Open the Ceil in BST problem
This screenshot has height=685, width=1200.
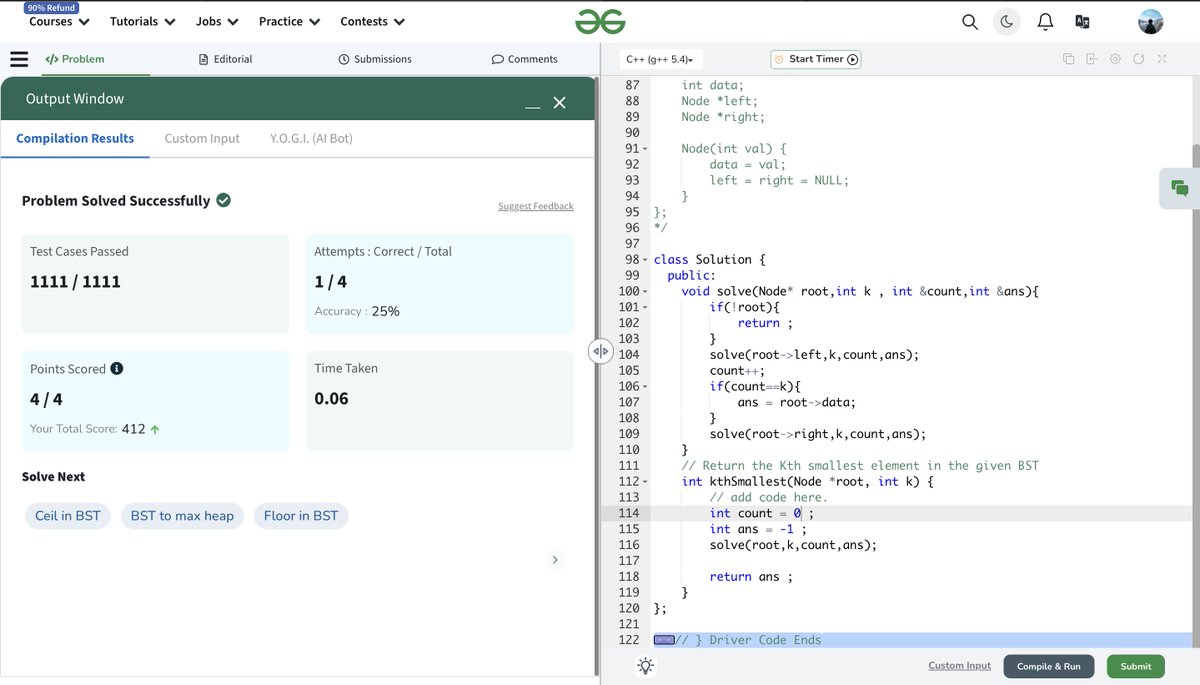click(68, 516)
